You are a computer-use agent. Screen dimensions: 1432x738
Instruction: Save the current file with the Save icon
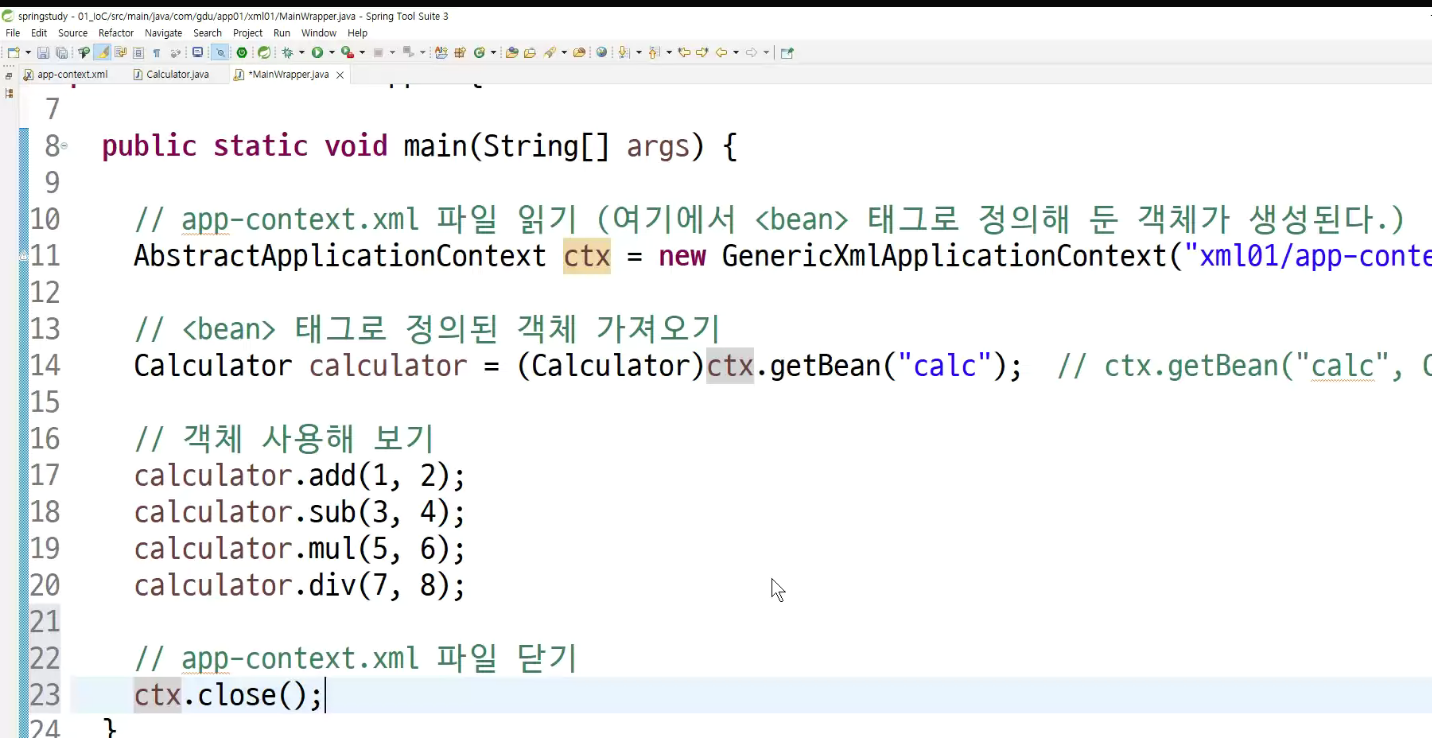point(43,53)
